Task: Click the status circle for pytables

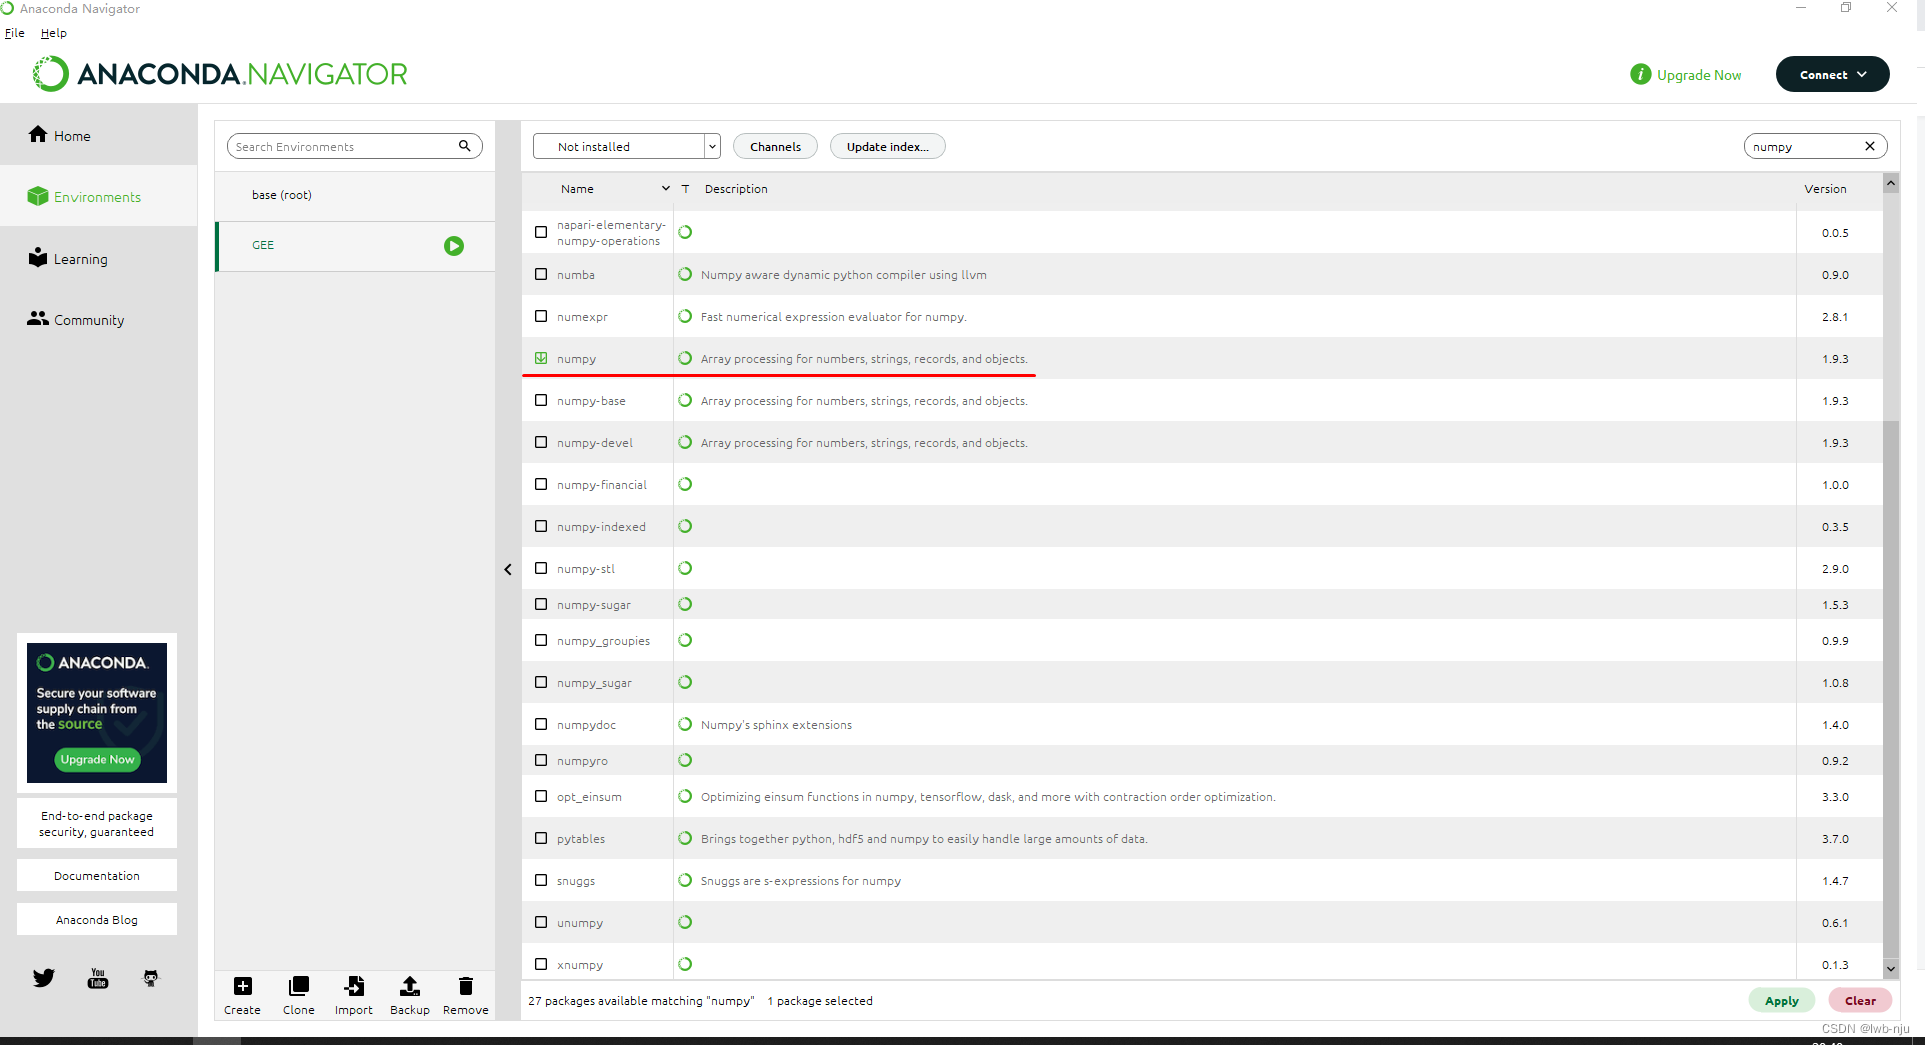Action: [685, 838]
